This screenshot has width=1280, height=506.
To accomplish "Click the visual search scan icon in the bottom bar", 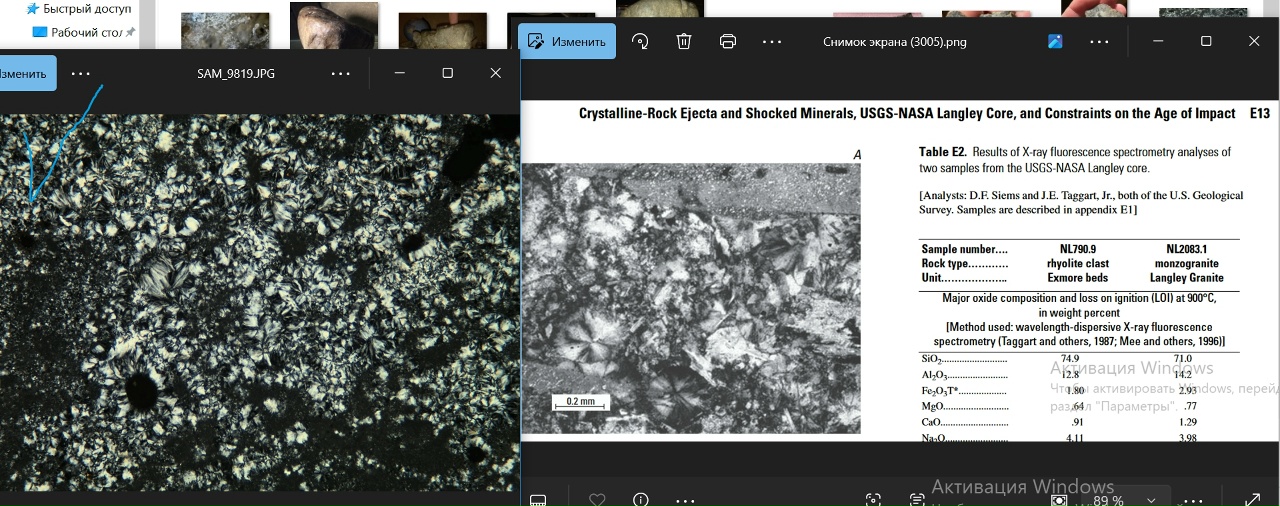I will click(x=873, y=499).
